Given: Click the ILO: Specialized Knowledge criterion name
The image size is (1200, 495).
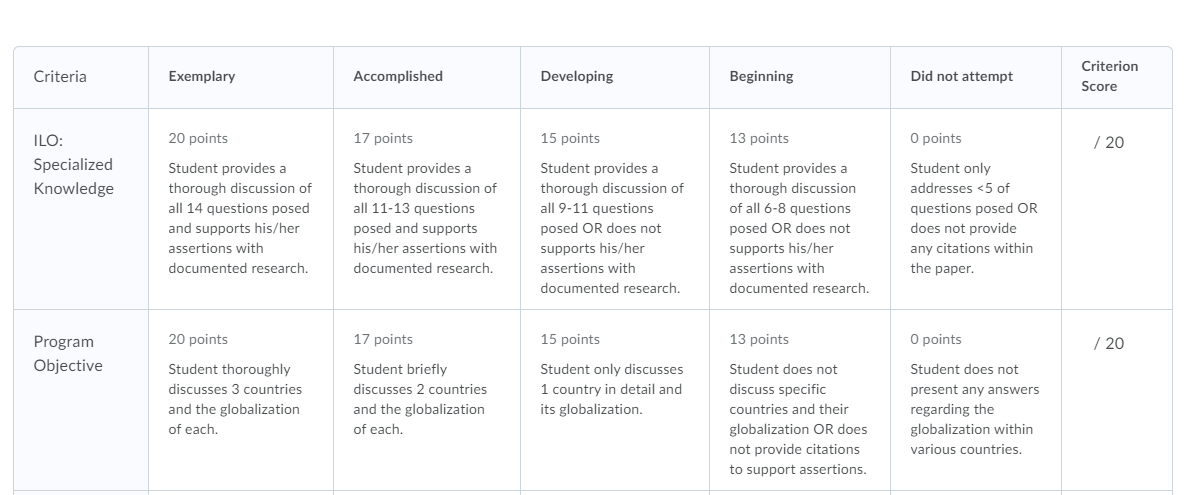Looking at the screenshot, I should (x=74, y=164).
